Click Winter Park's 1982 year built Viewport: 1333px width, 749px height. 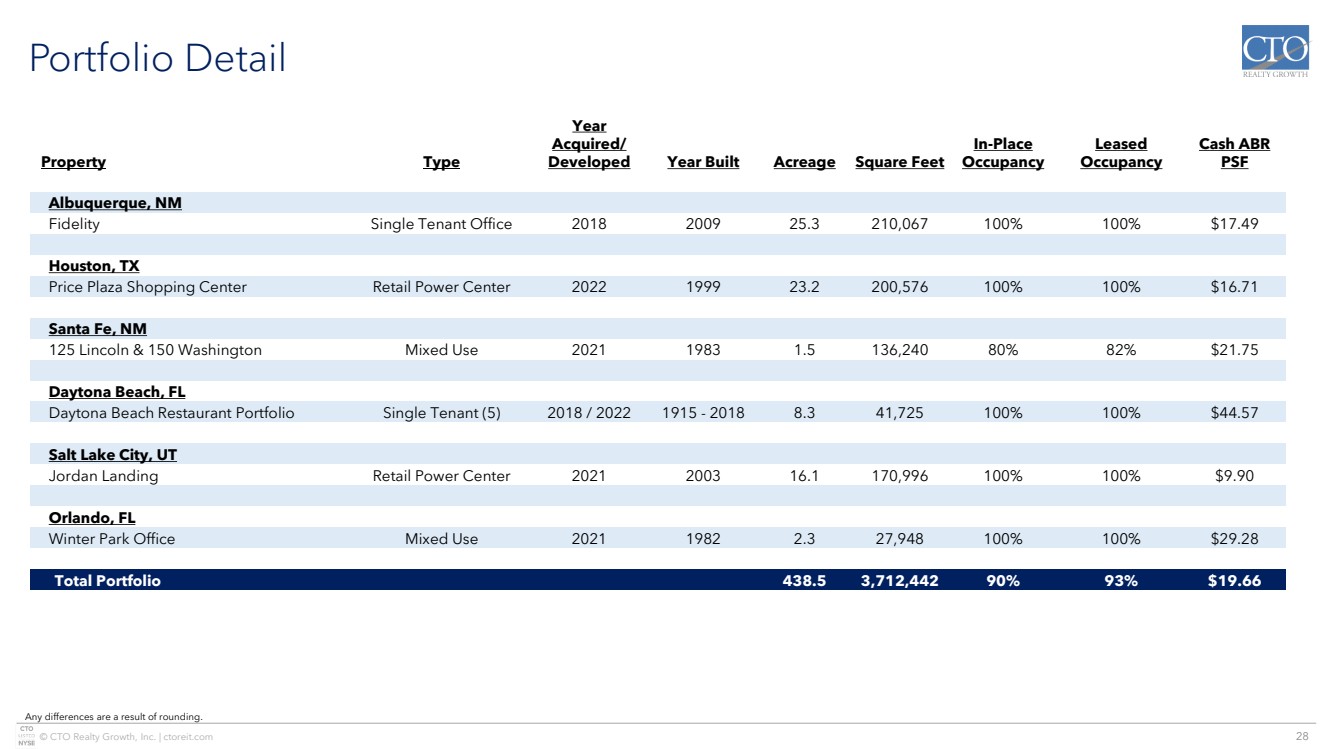tap(703, 539)
